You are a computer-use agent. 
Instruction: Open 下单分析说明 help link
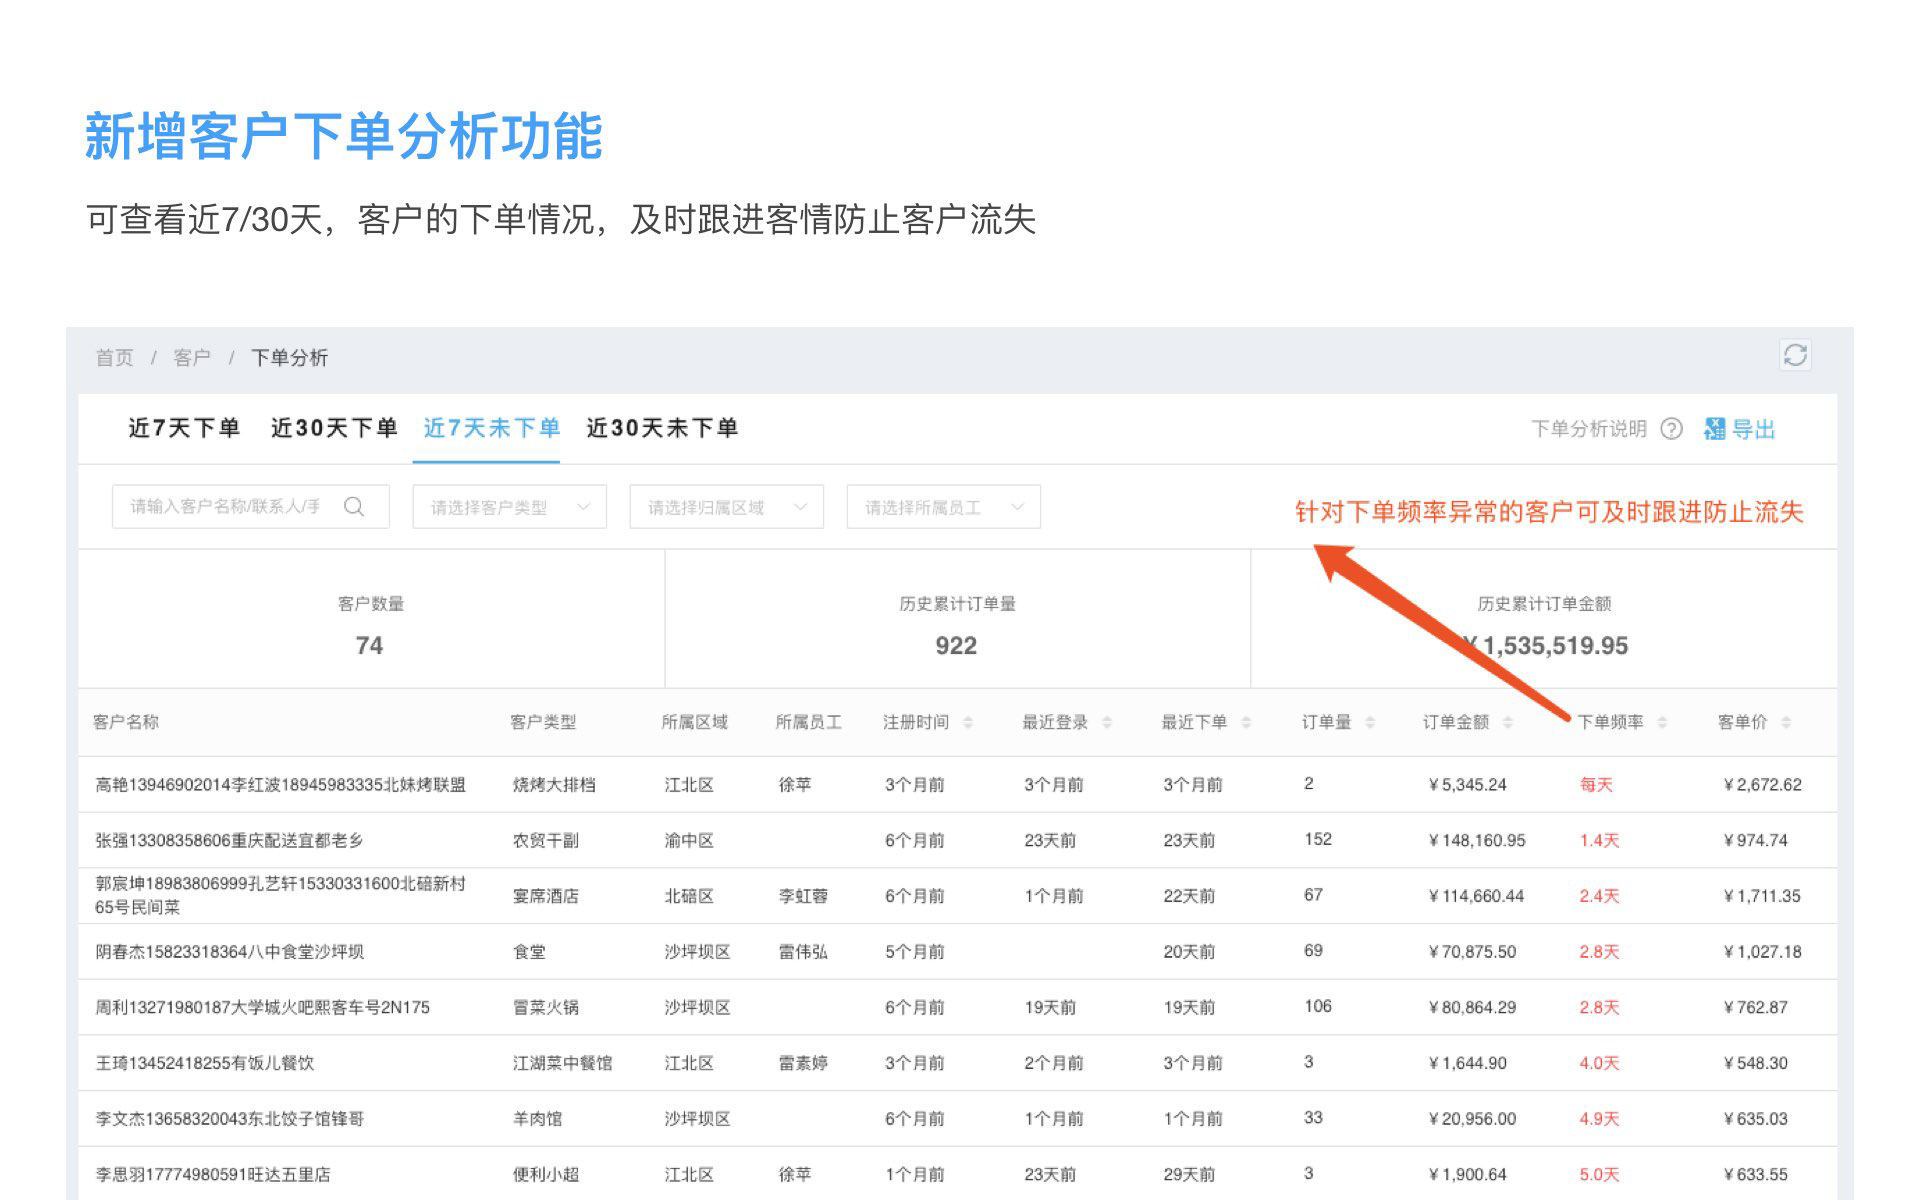tap(1588, 429)
